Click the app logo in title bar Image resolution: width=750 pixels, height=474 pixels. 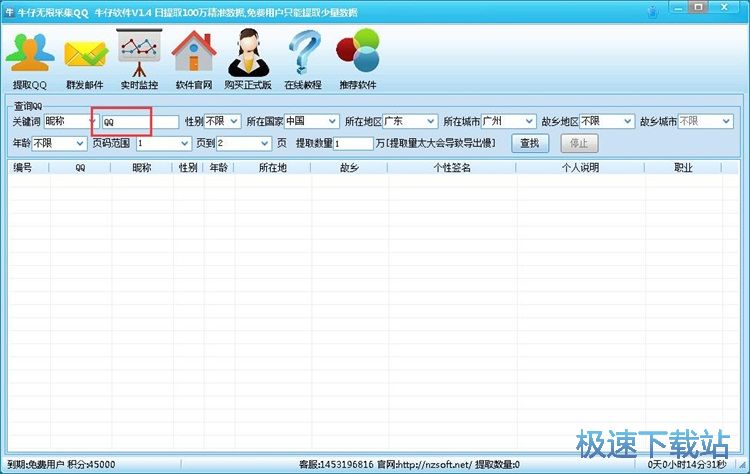[x=10, y=12]
